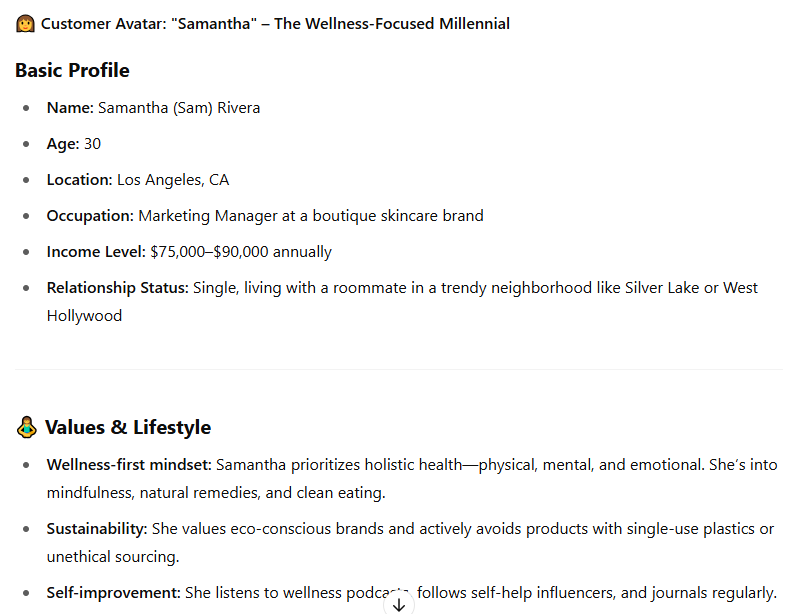Screen dimensions: 798x614
Task: Click the Customer Avatar Samantha title
Action: 275,24
